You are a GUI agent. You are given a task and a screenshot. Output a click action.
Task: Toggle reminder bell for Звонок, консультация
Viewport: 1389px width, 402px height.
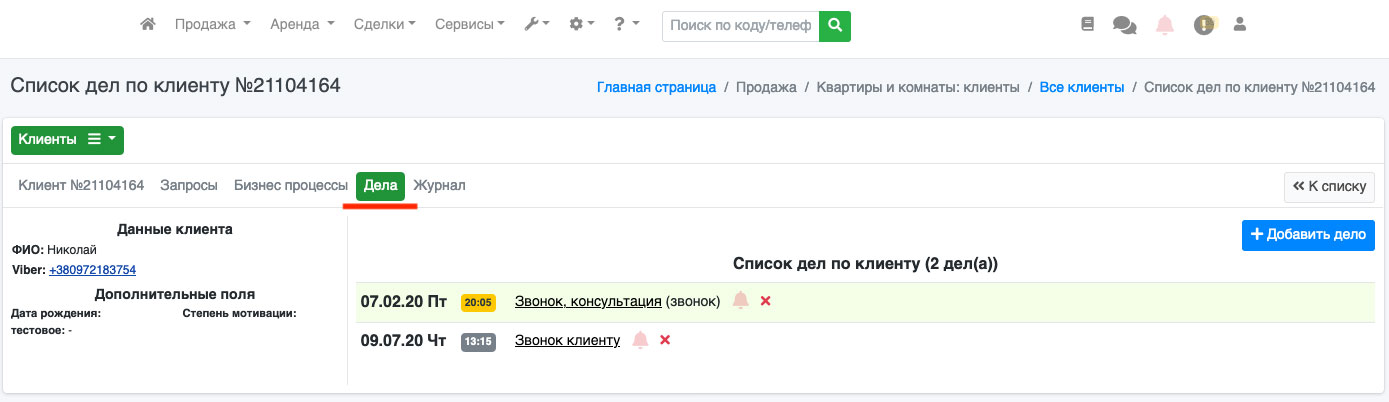(740, 301)
